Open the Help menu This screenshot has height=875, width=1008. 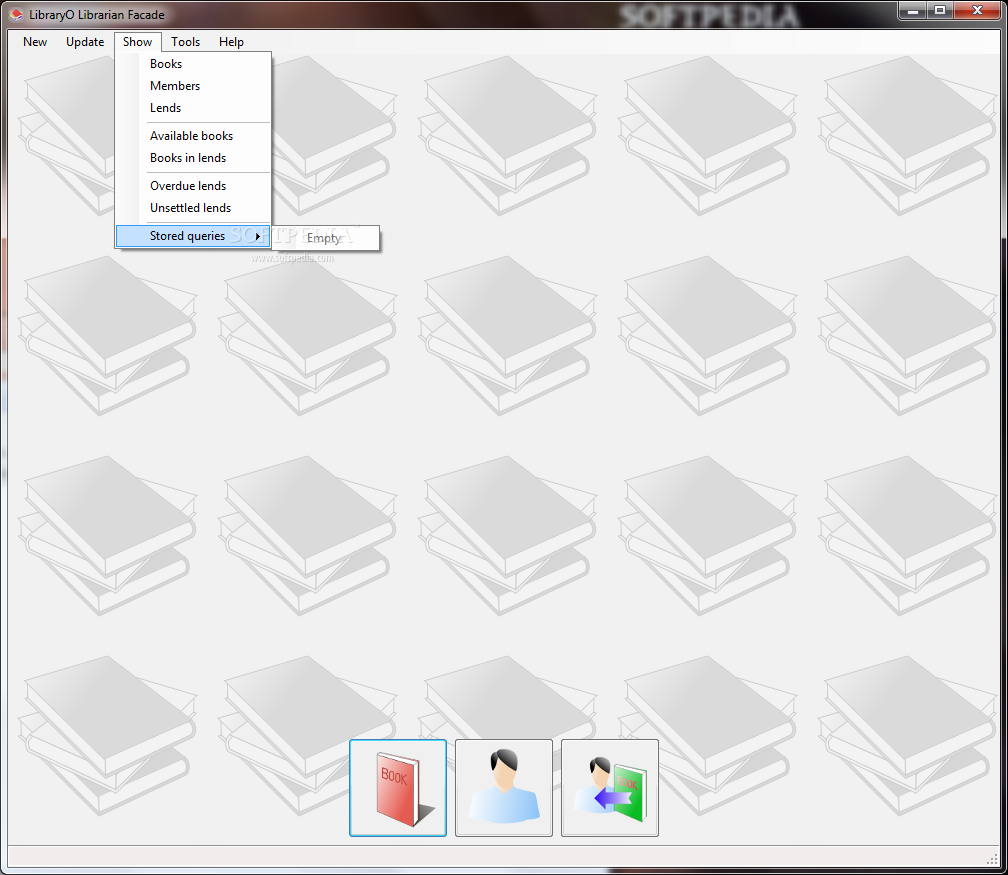(231, 42)
